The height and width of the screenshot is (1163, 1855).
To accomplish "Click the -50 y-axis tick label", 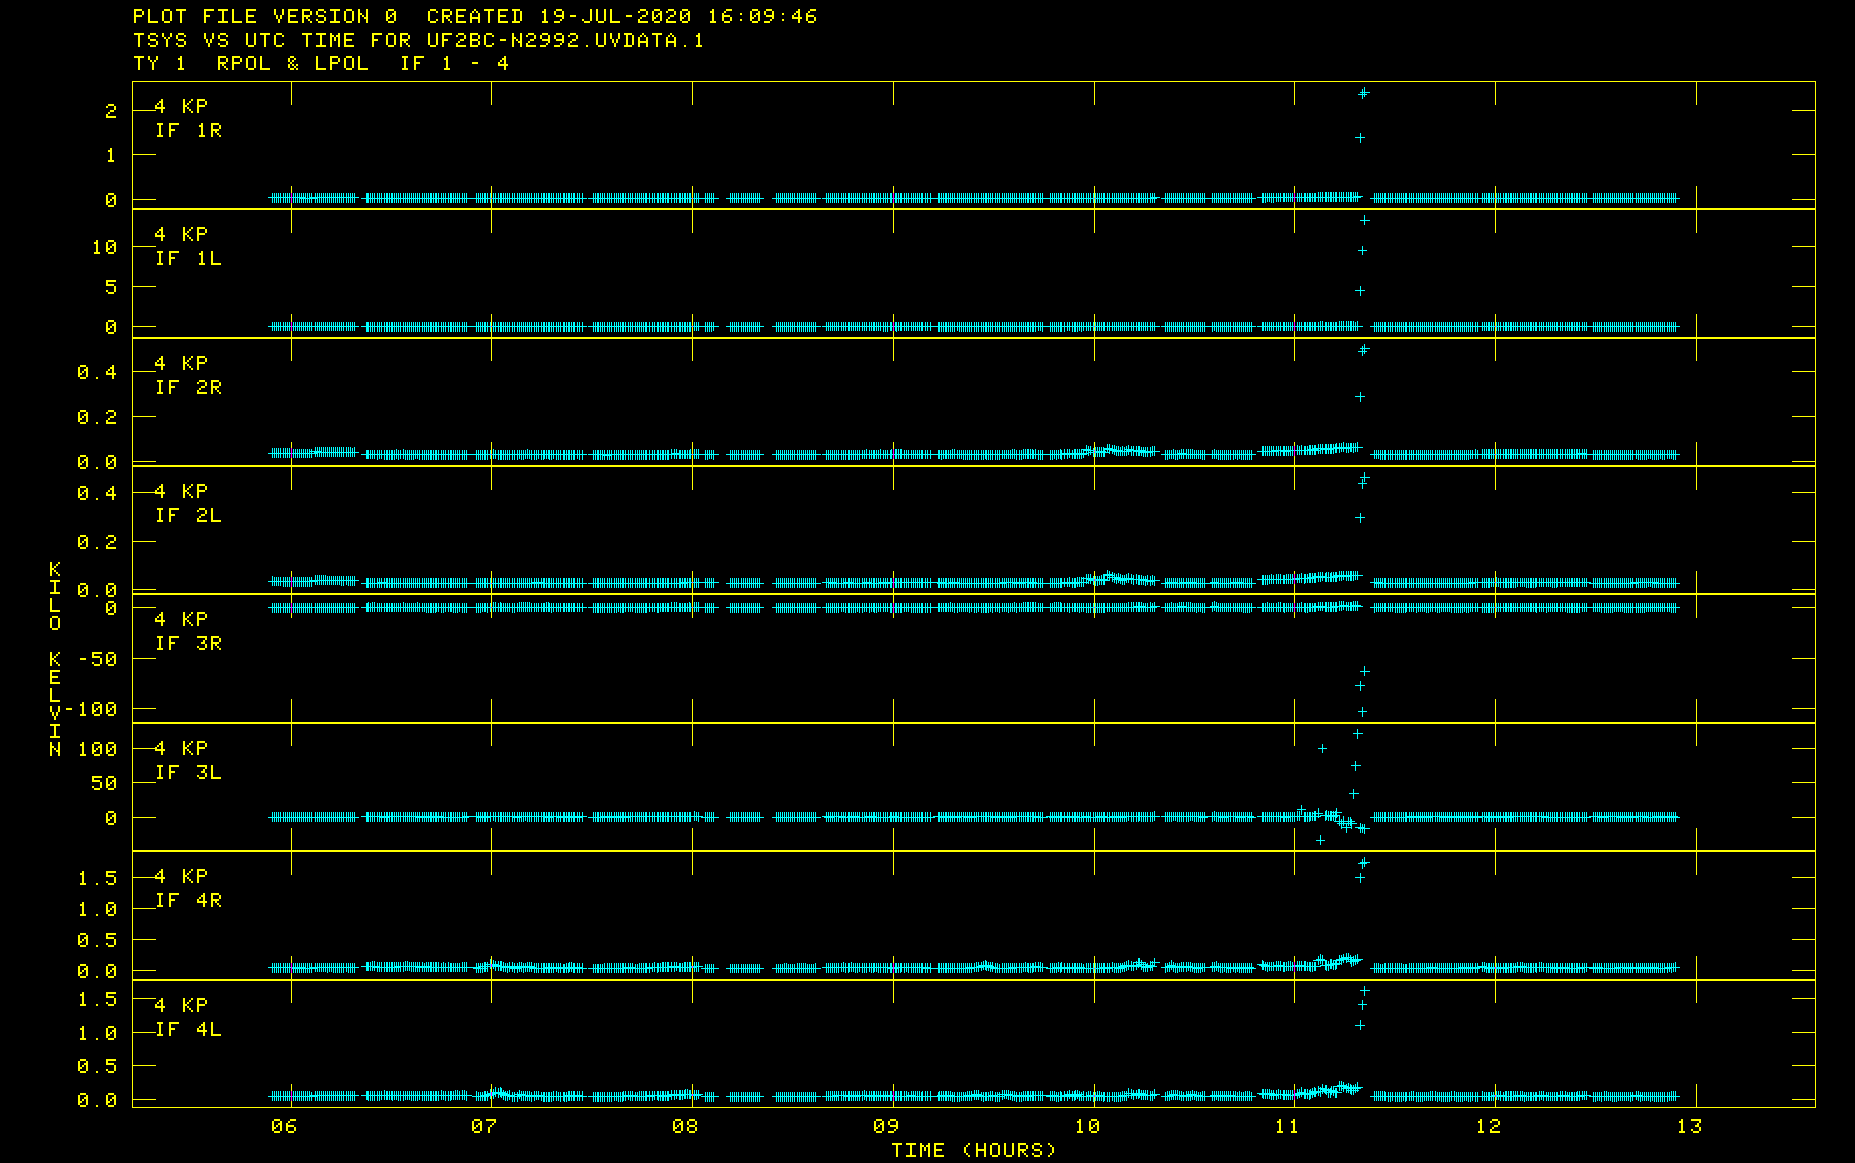I will tap(97, 660).
